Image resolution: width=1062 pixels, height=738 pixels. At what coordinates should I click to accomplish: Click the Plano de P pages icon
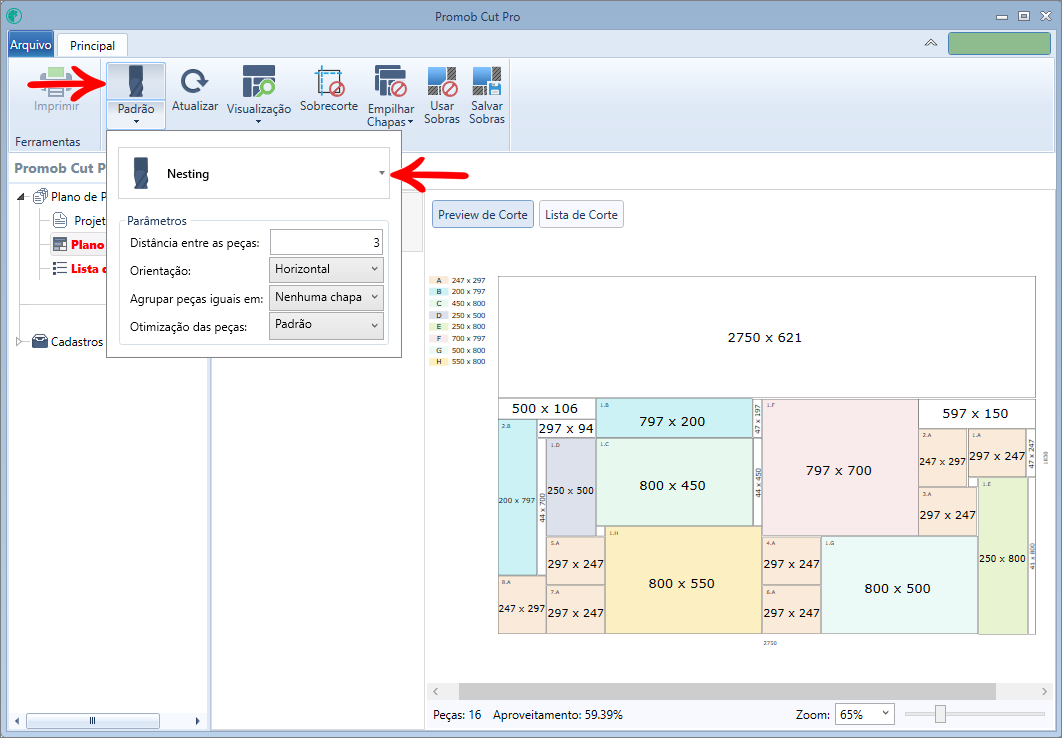(40, 196)
